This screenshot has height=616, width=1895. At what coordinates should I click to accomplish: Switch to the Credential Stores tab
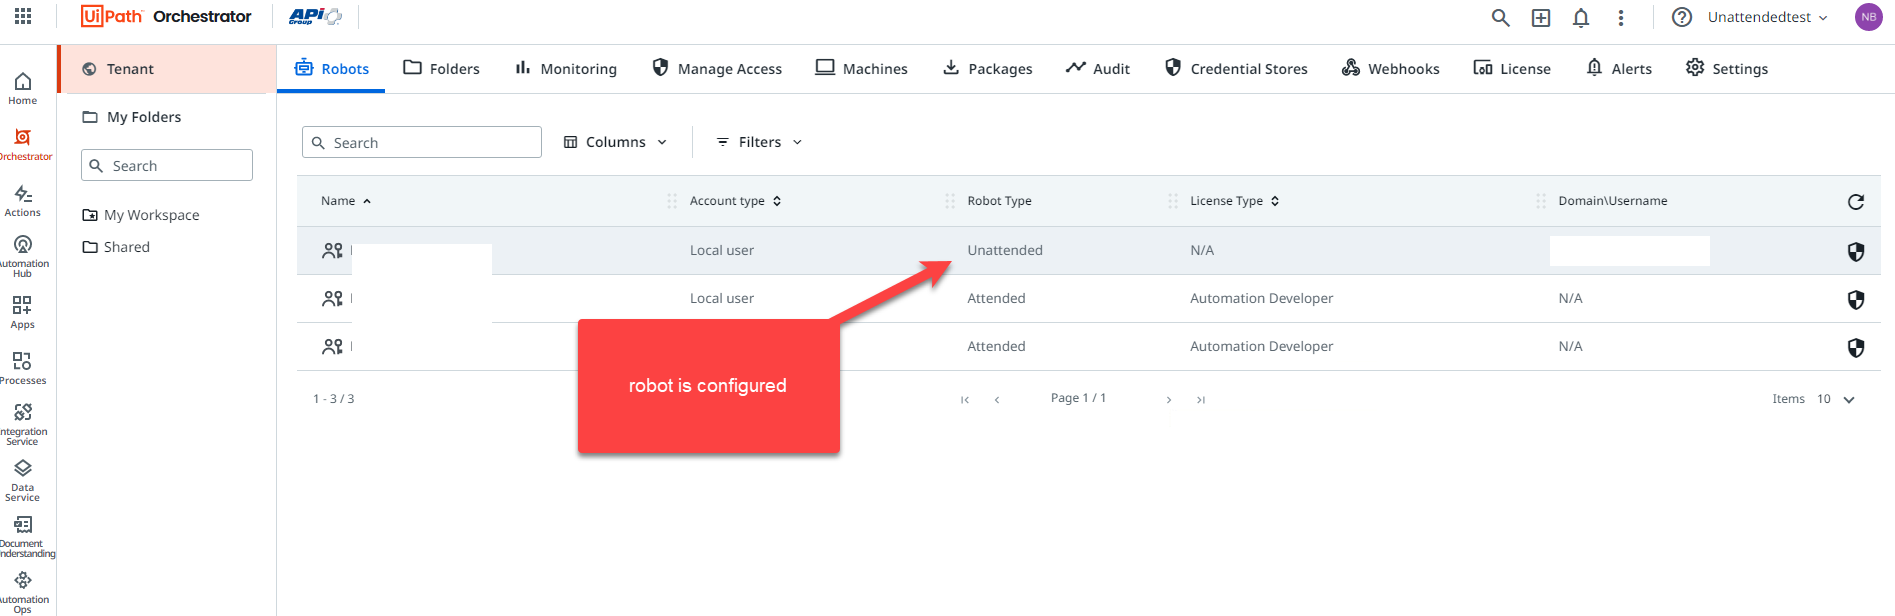point(1236,69)
